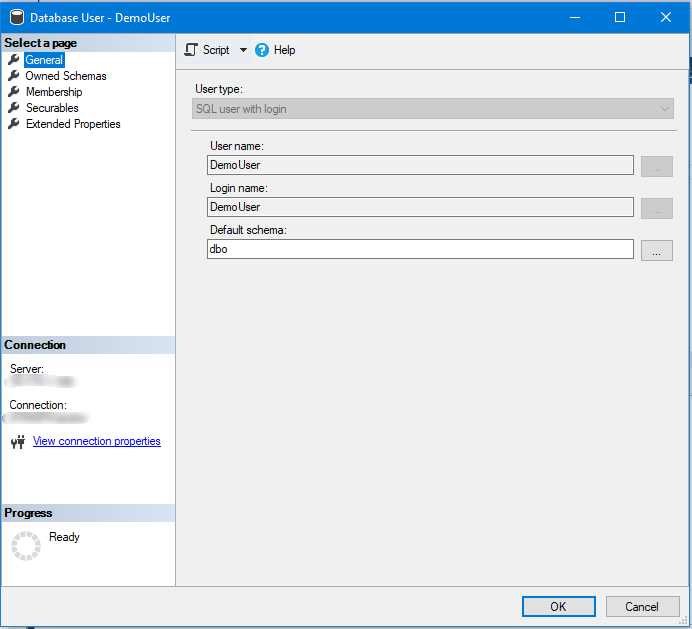Screen dimensions: 692x629
Task: Click the database cylinder icon in title bar
Action: tap(16, 18)
